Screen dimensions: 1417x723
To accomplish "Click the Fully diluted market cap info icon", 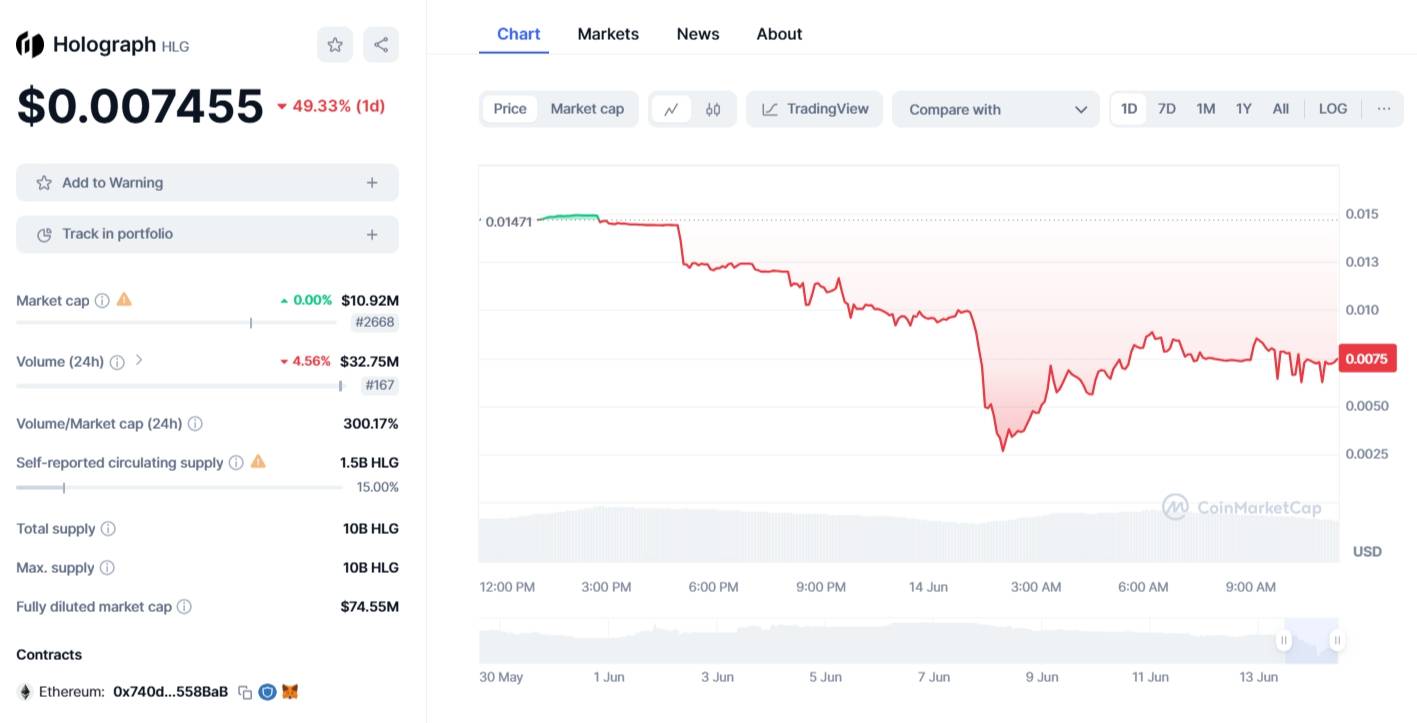I will 184,607.
